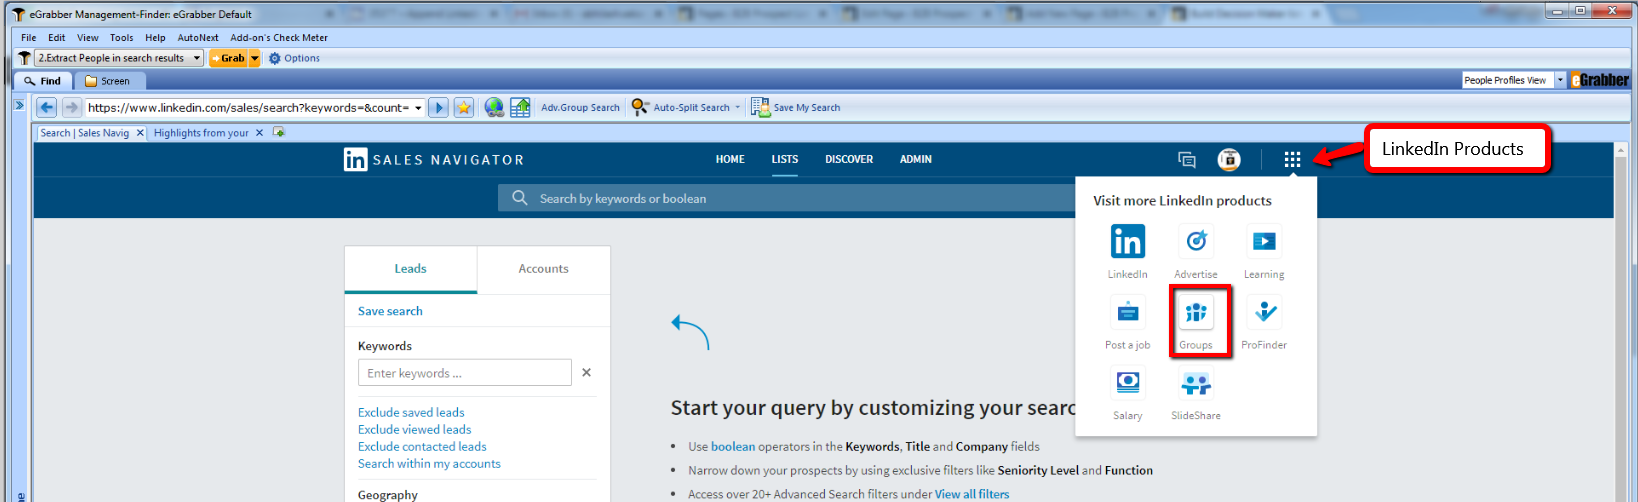This screenshot has width=1638, height=502.
Task: Open the Advertise product icon
Action: (x=1196, y=241)
